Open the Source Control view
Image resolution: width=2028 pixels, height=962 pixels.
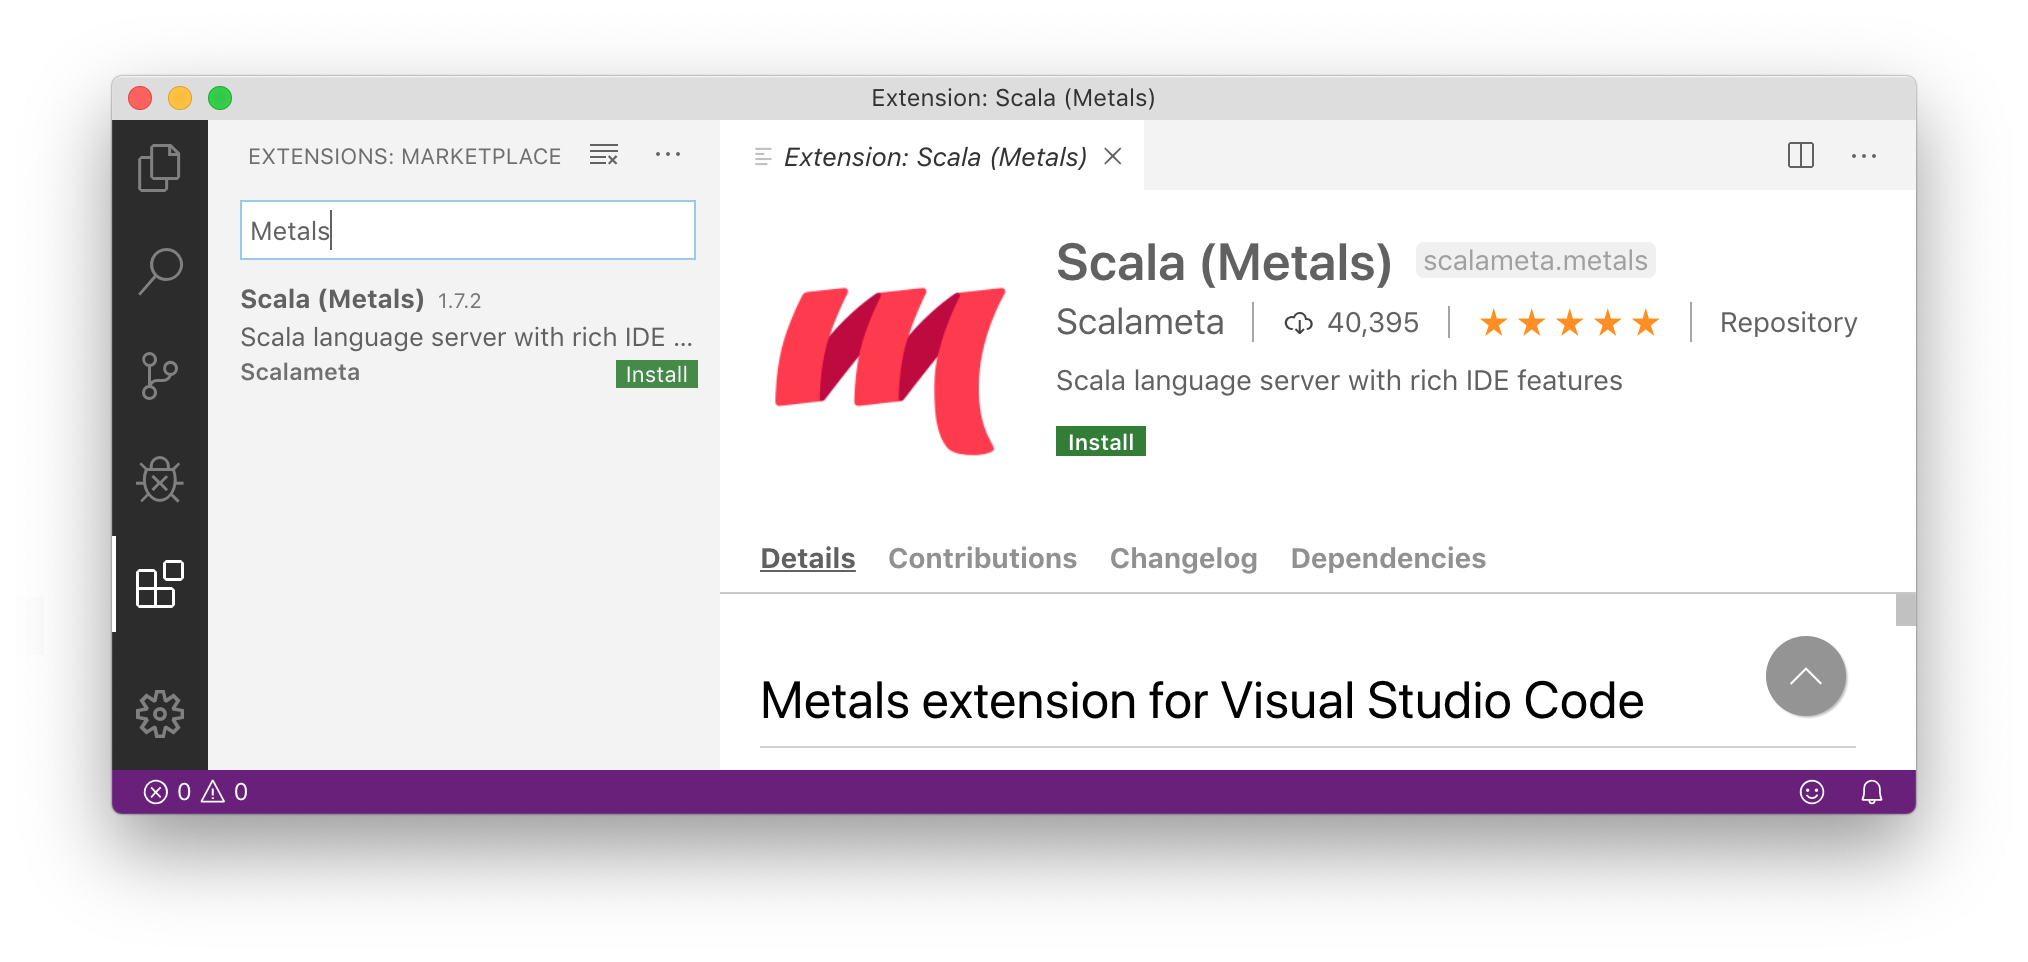click(x=159, y=376)
